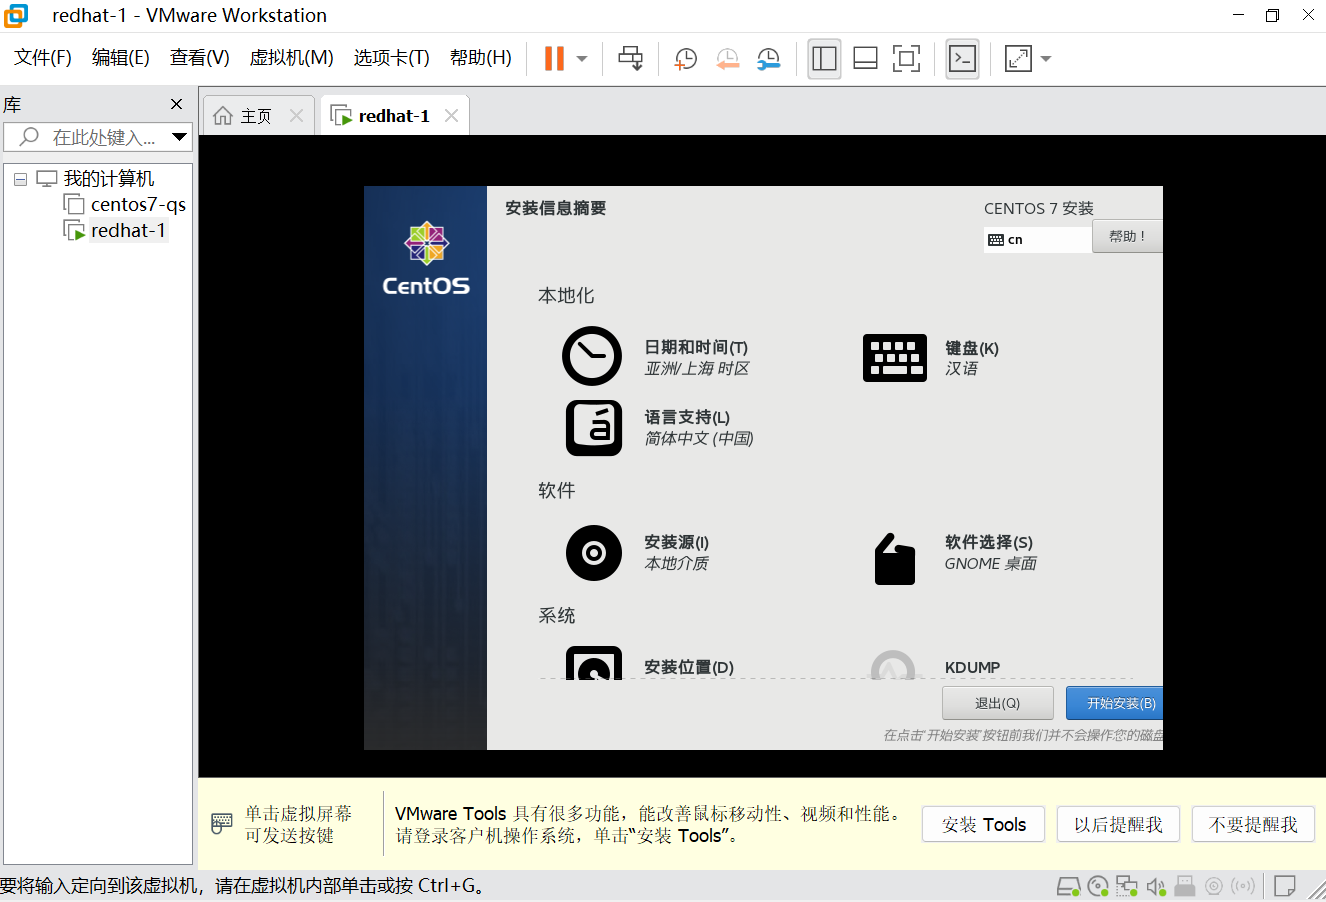The image size is (1326, 902).
Task: Select centos7-qs in the library tree
Action: click(137, 205)
